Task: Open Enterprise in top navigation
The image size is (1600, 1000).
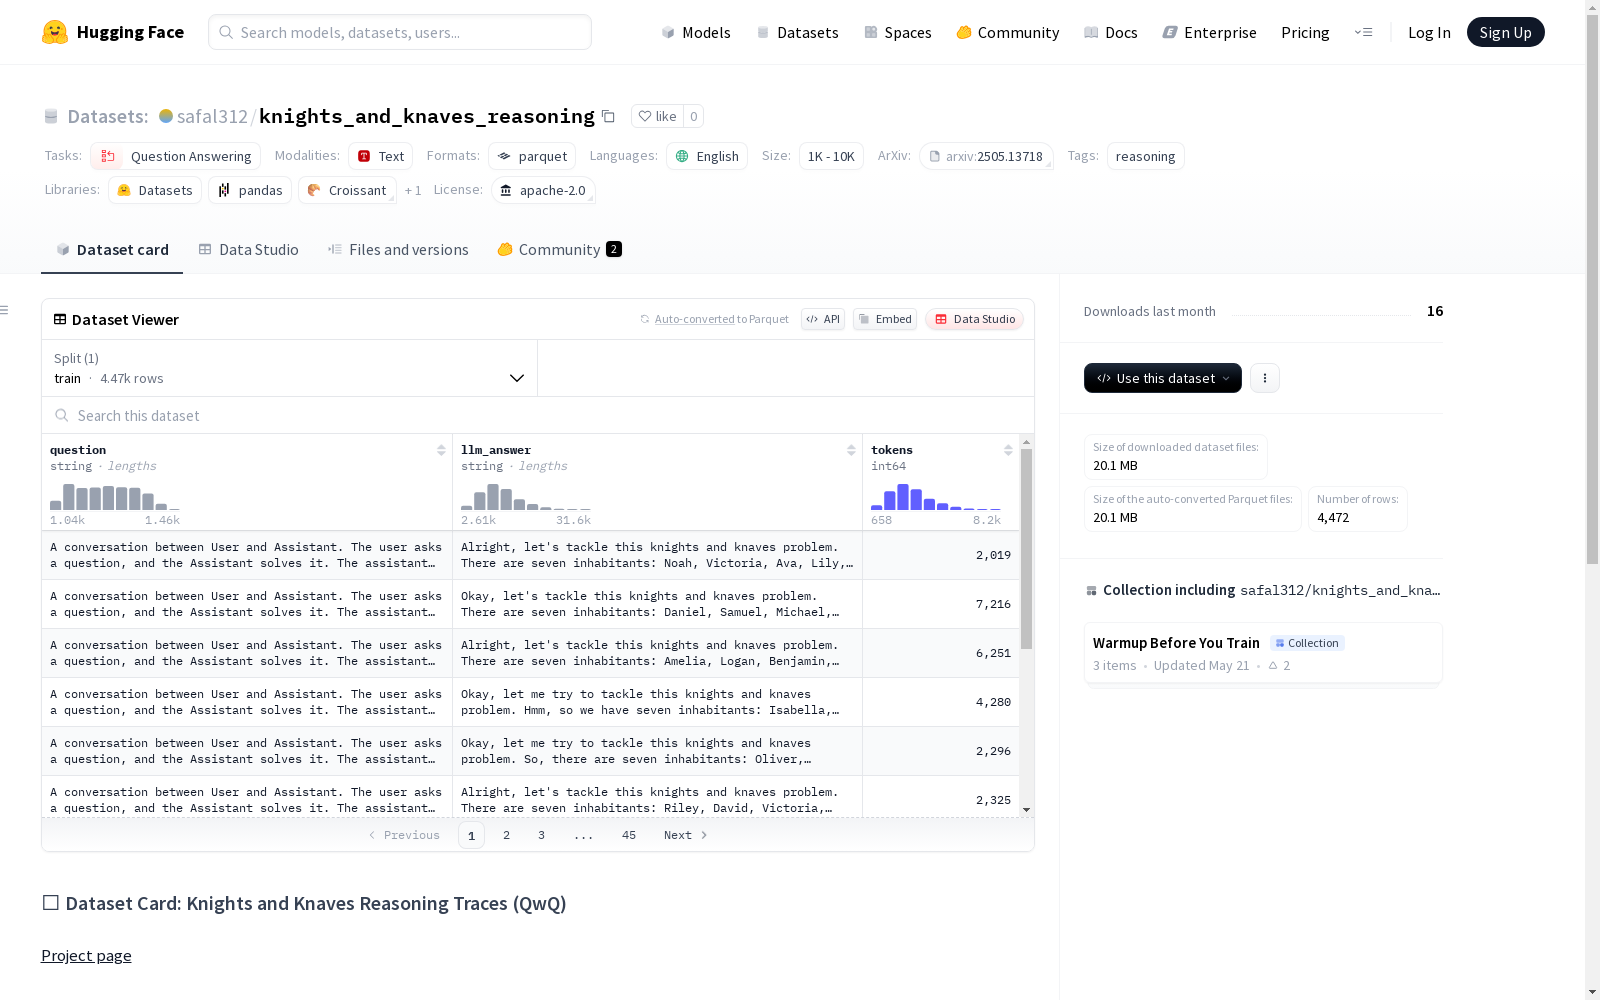Action: click(x=1210, y=32)
